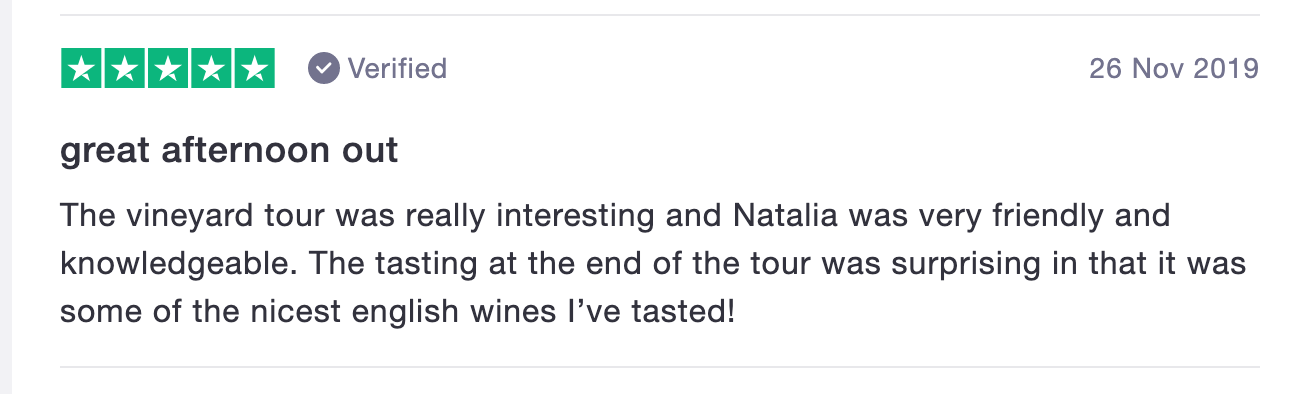Image resolution: width=1308 pixels, height=394 pixels.
Task: Open the review titled great afternoon out
Action: (229, 150)
